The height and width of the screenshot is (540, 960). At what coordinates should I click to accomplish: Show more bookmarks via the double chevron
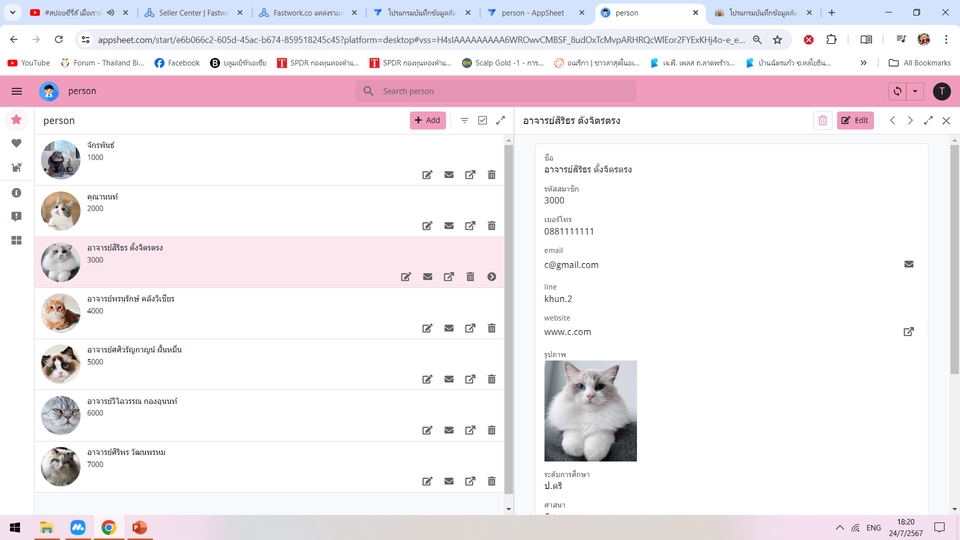pyautogui.click(x=863, y=62)
